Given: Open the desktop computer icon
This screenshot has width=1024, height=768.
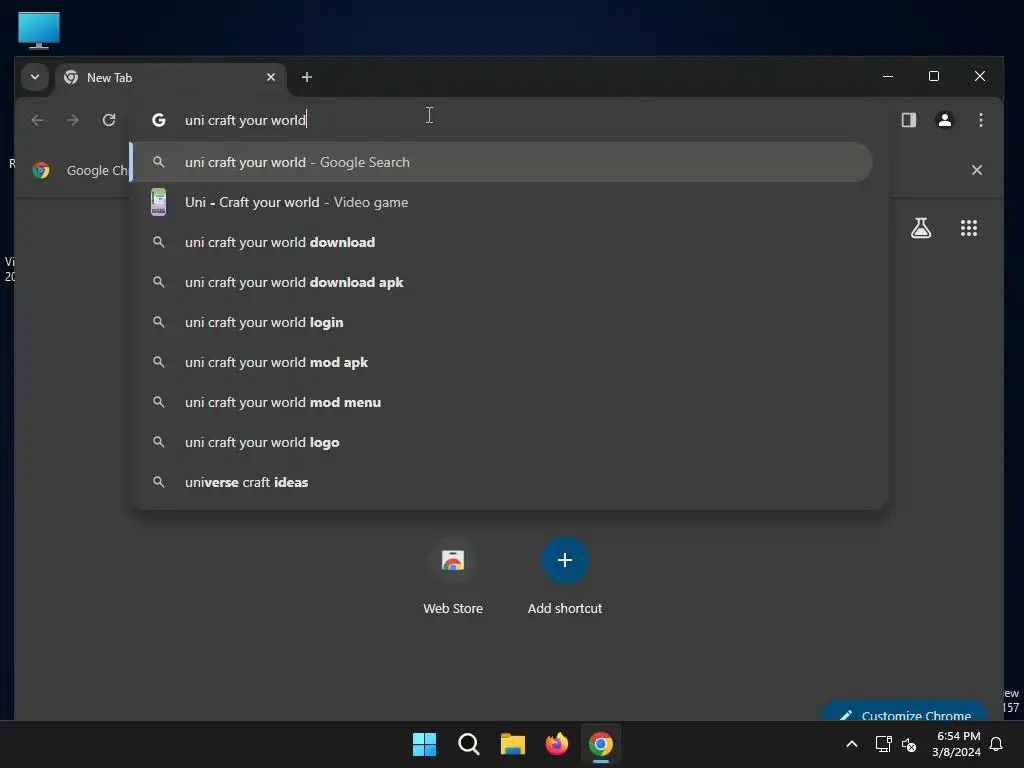Looking at the screenshot, I should 39,30.
